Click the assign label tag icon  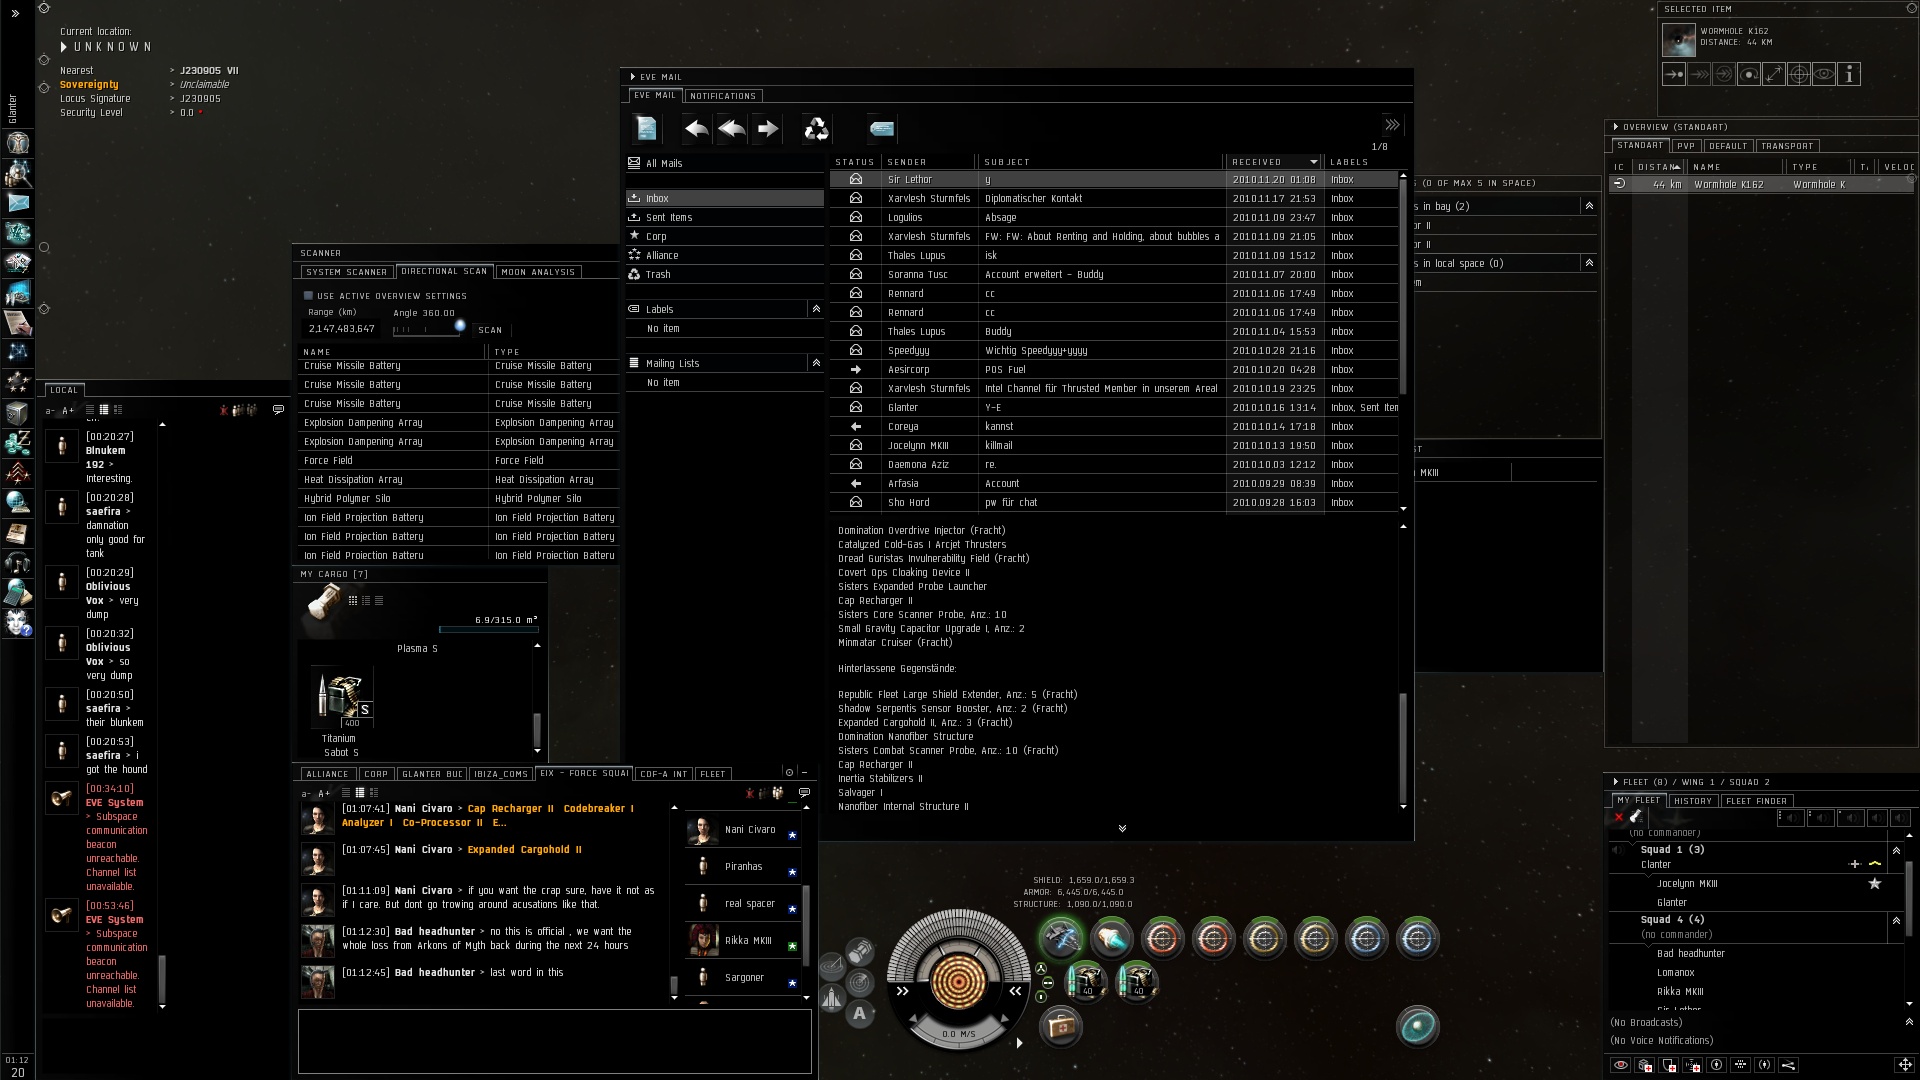click(881, 128)
